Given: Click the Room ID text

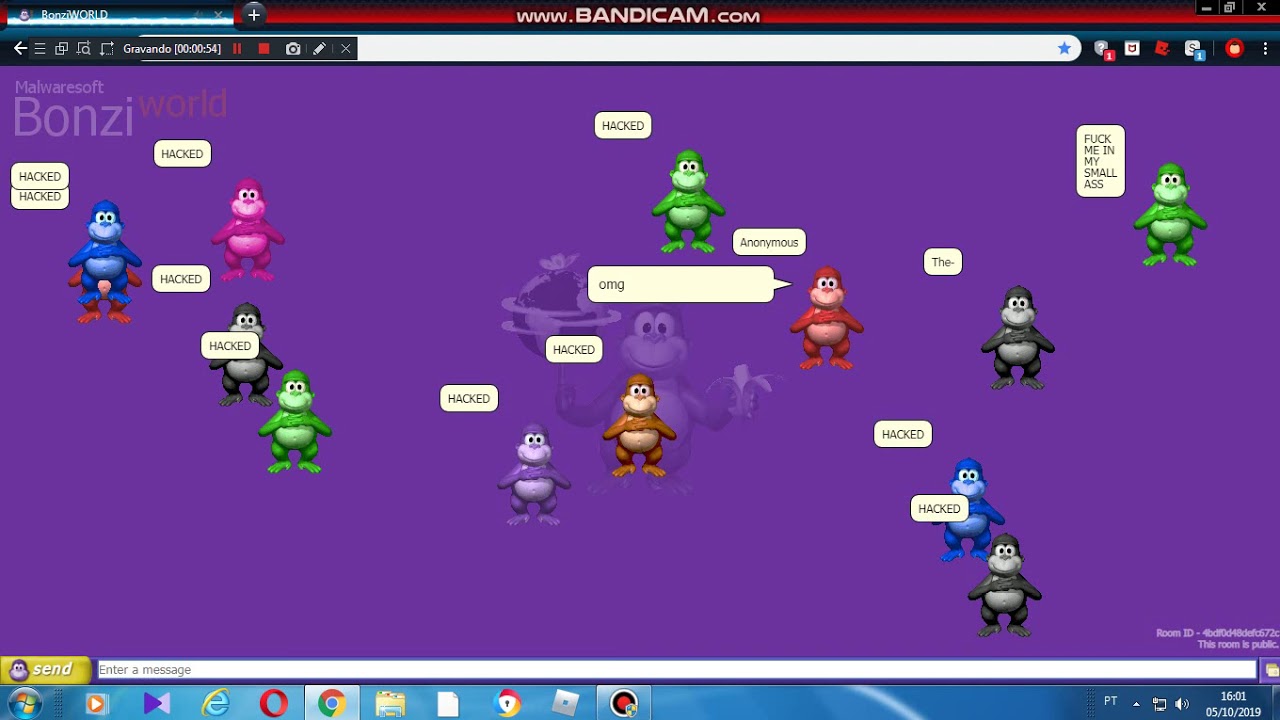Looking at the screenshot, I should pyautogui.click(x=1217, y=633).
